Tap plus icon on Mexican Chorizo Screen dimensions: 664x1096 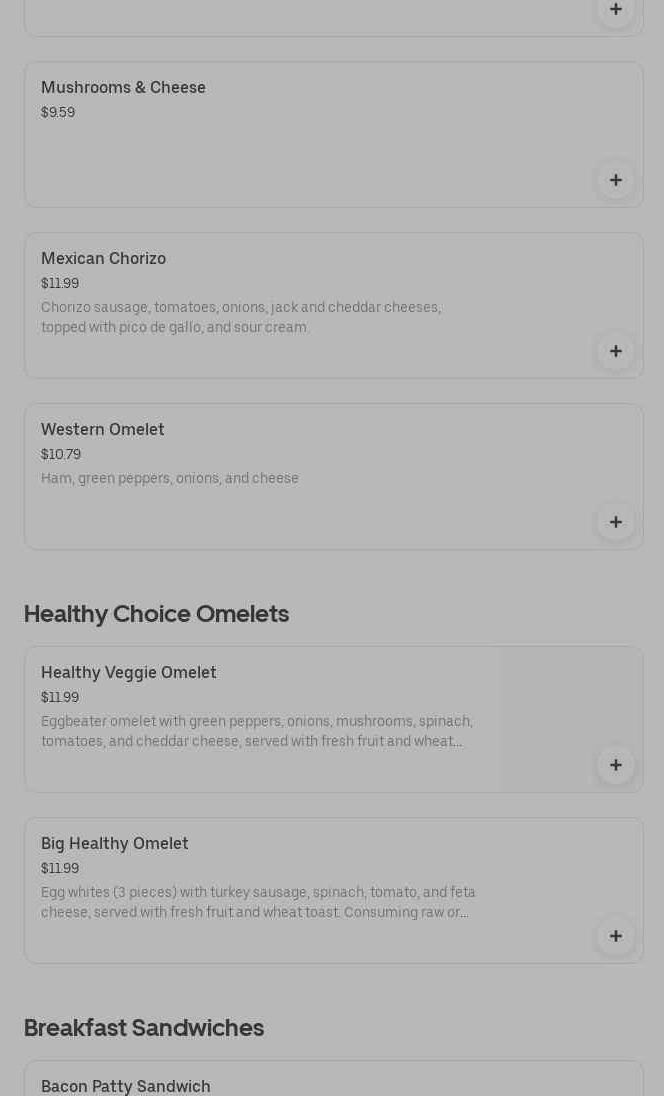(x=616, y=351)
